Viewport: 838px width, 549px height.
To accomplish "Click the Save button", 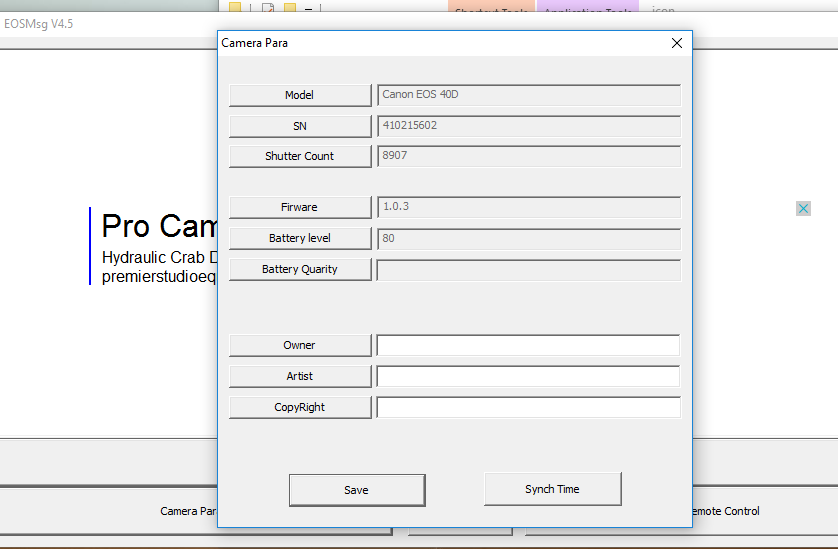I will click(x=357, y=490).
